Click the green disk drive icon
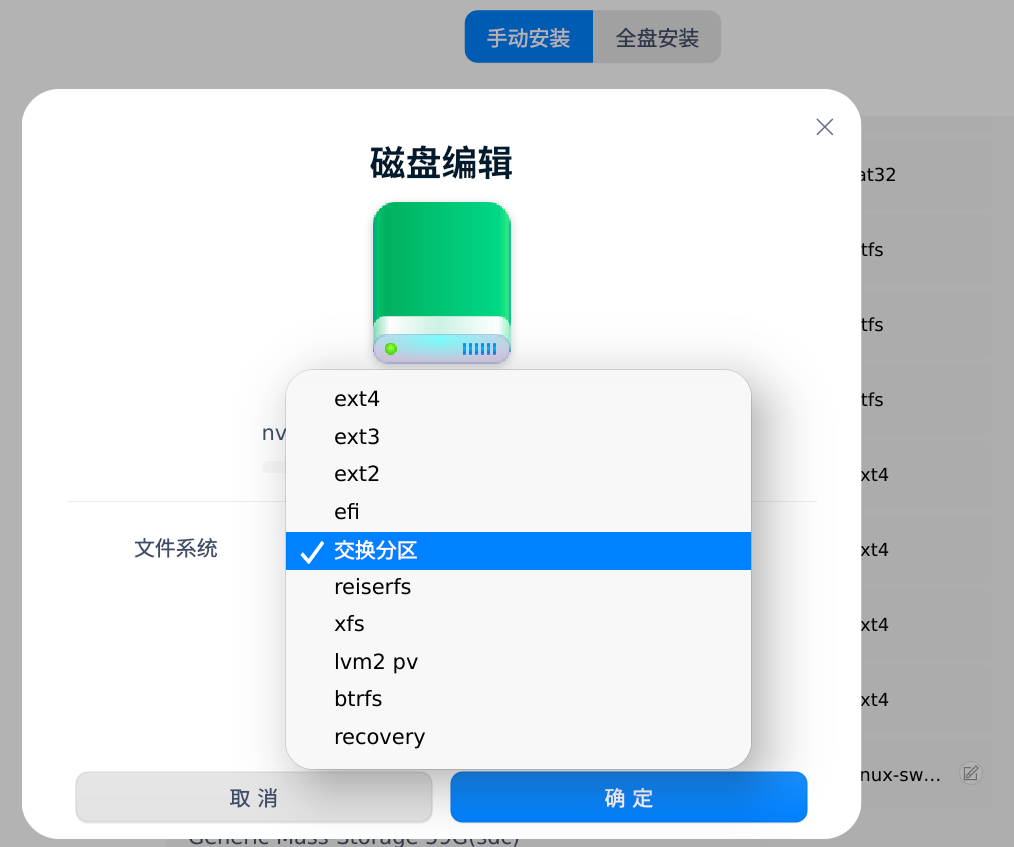 tap(442, 283)
